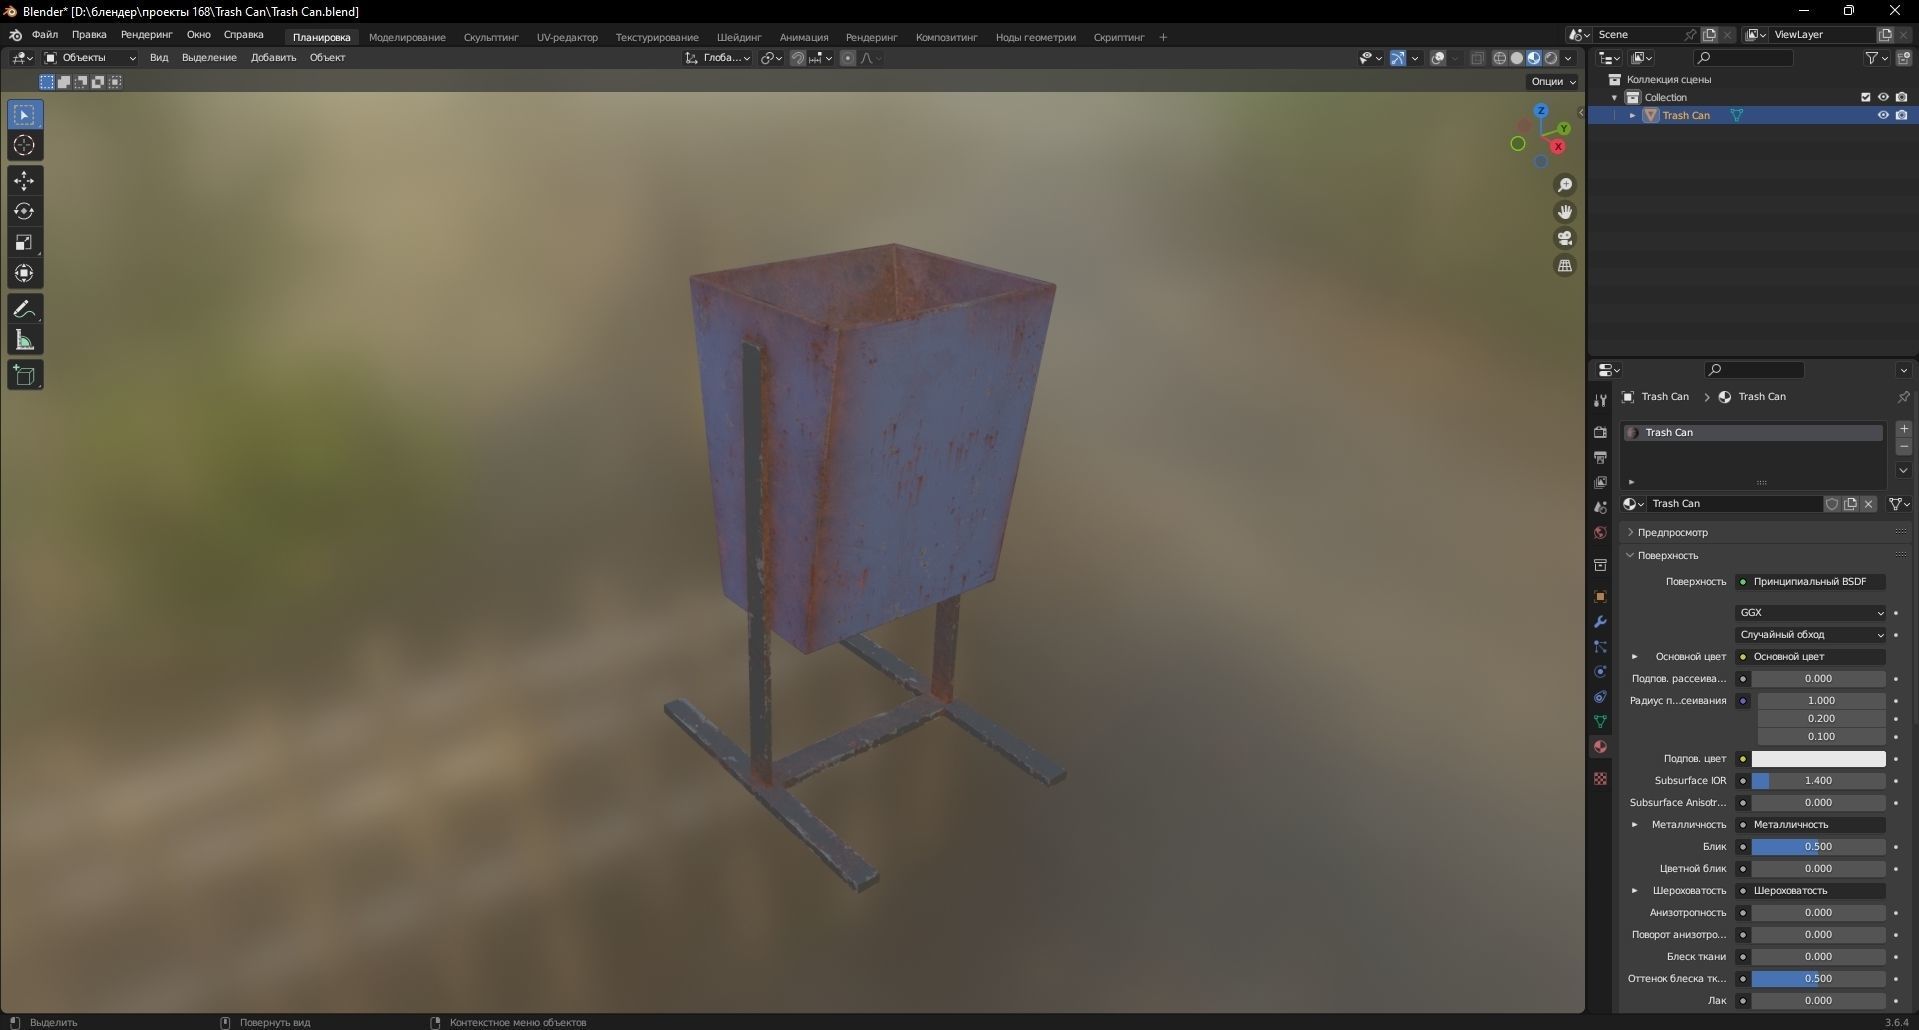Select the Select Box tool
Viewport: 1919px width, 1030px height.
click(x=24, y=115)
